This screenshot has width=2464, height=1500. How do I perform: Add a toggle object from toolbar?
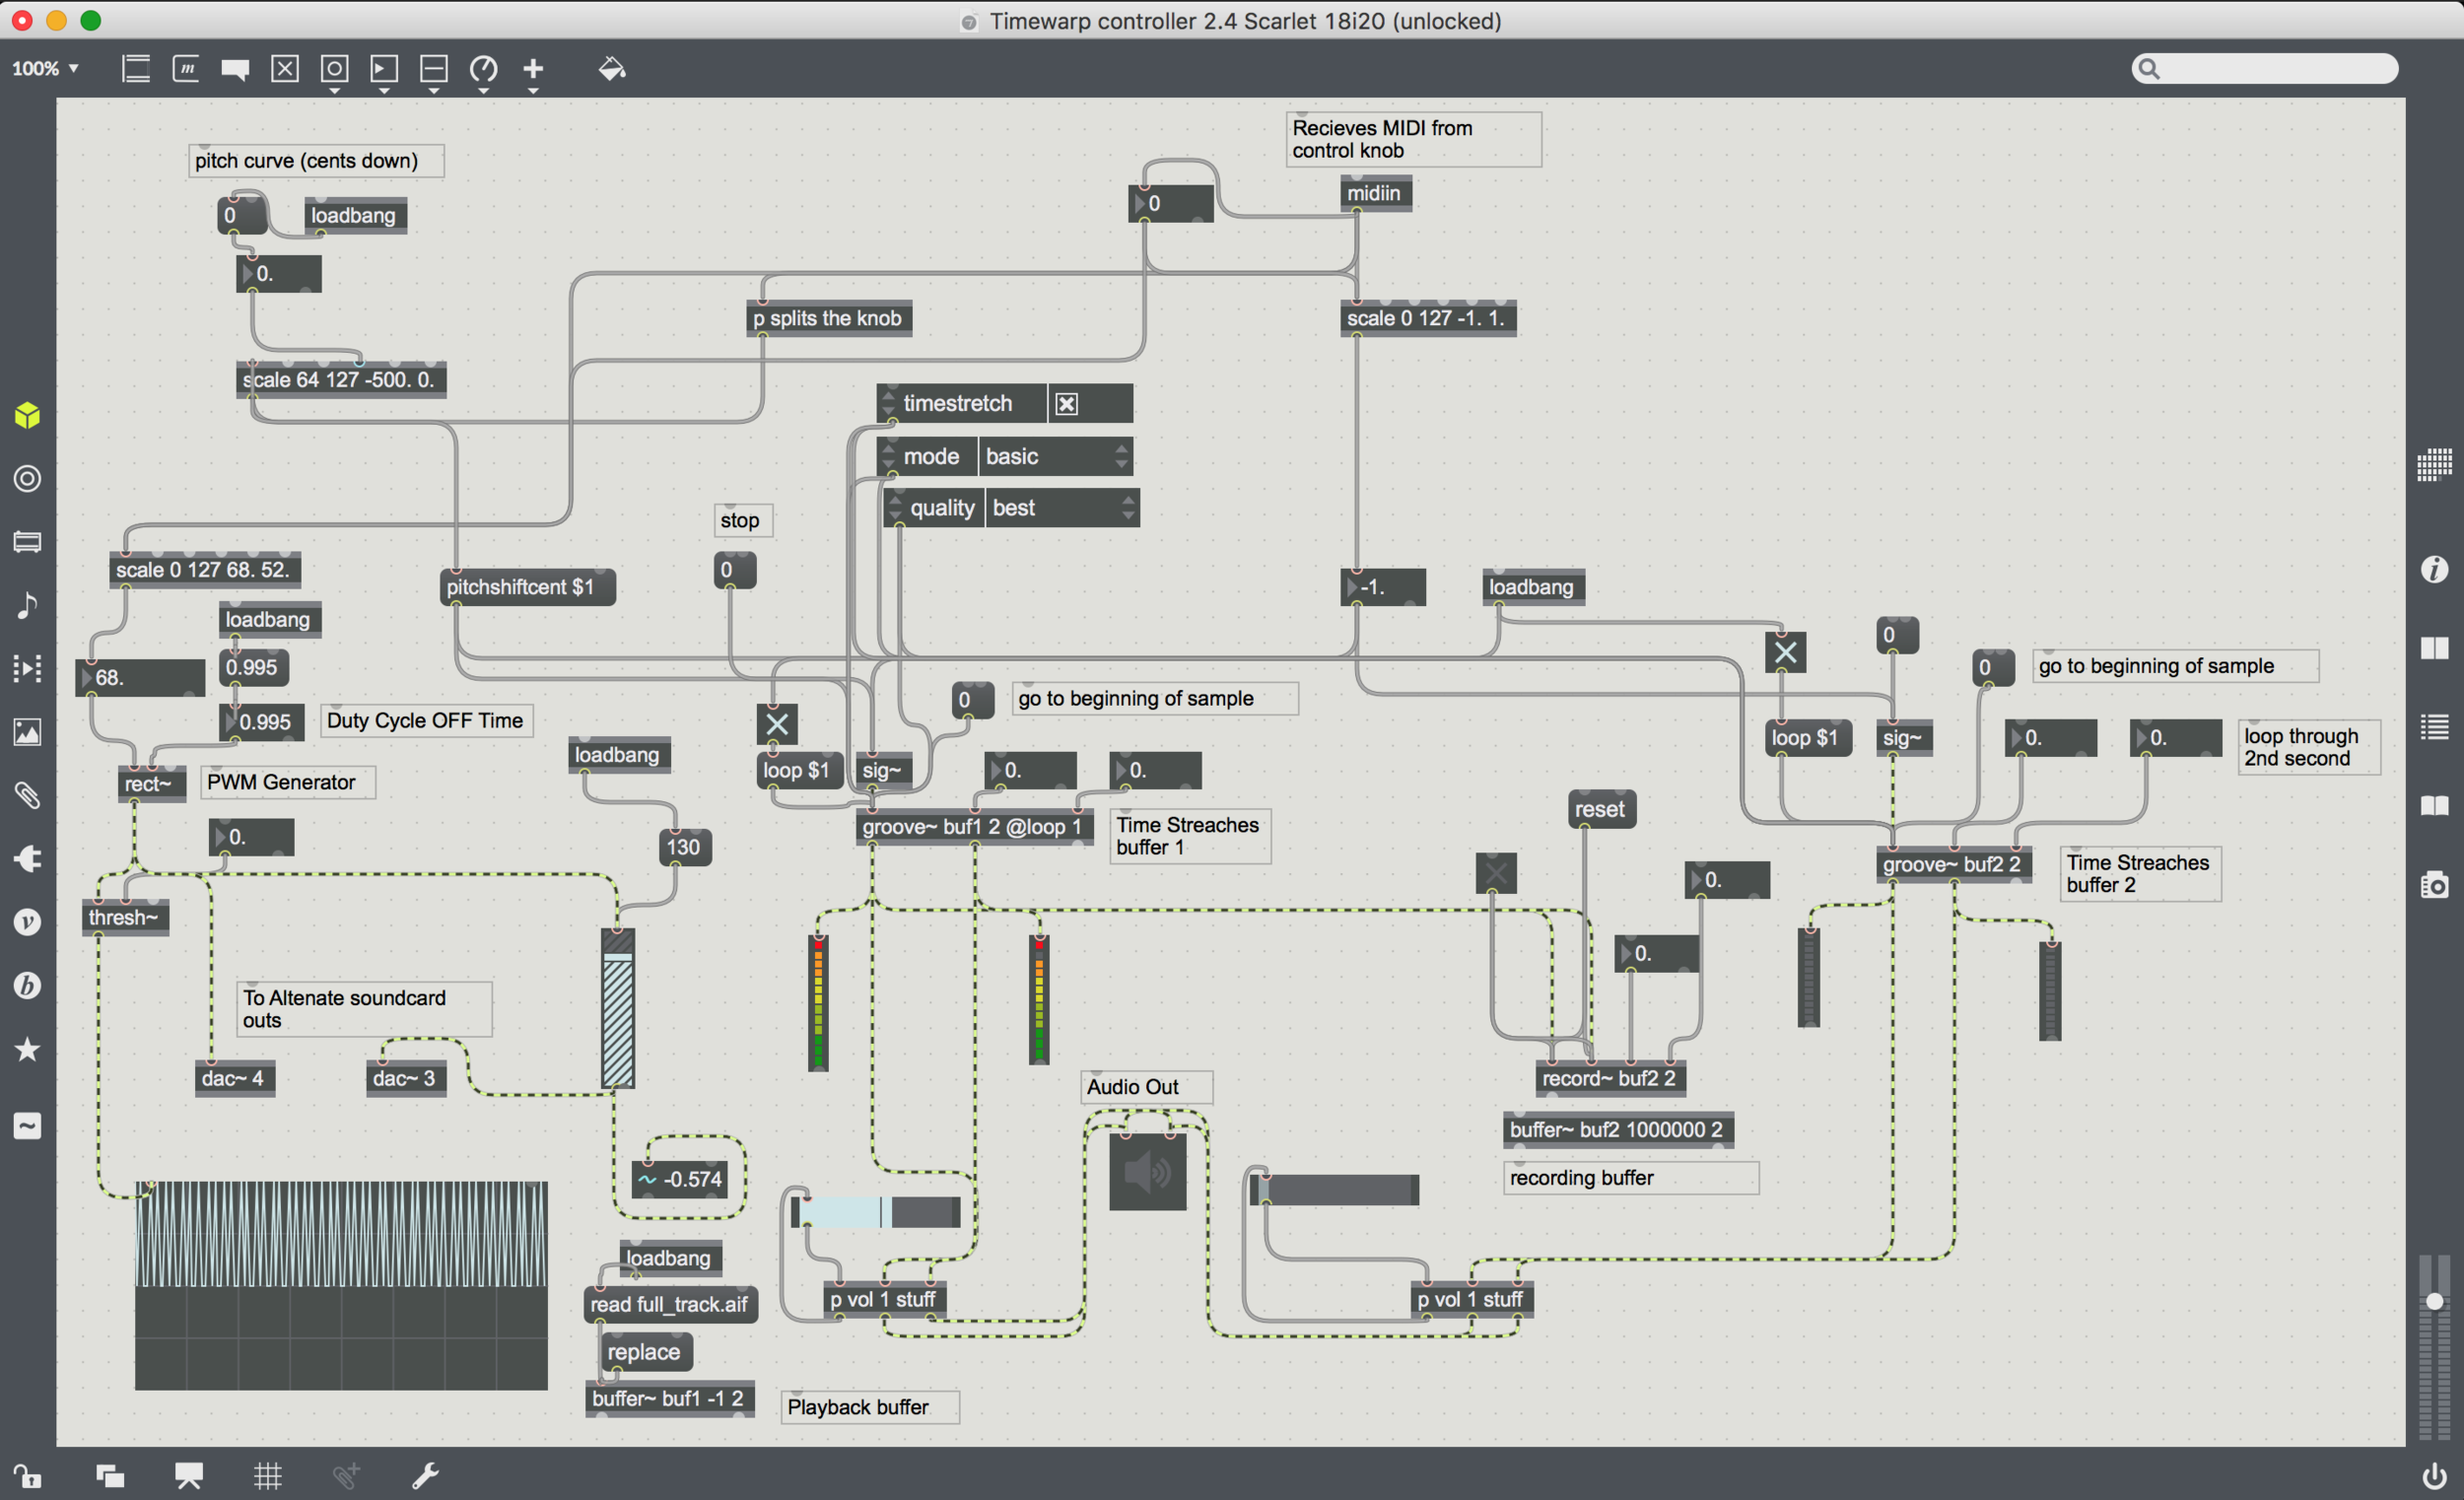(285, 68)
